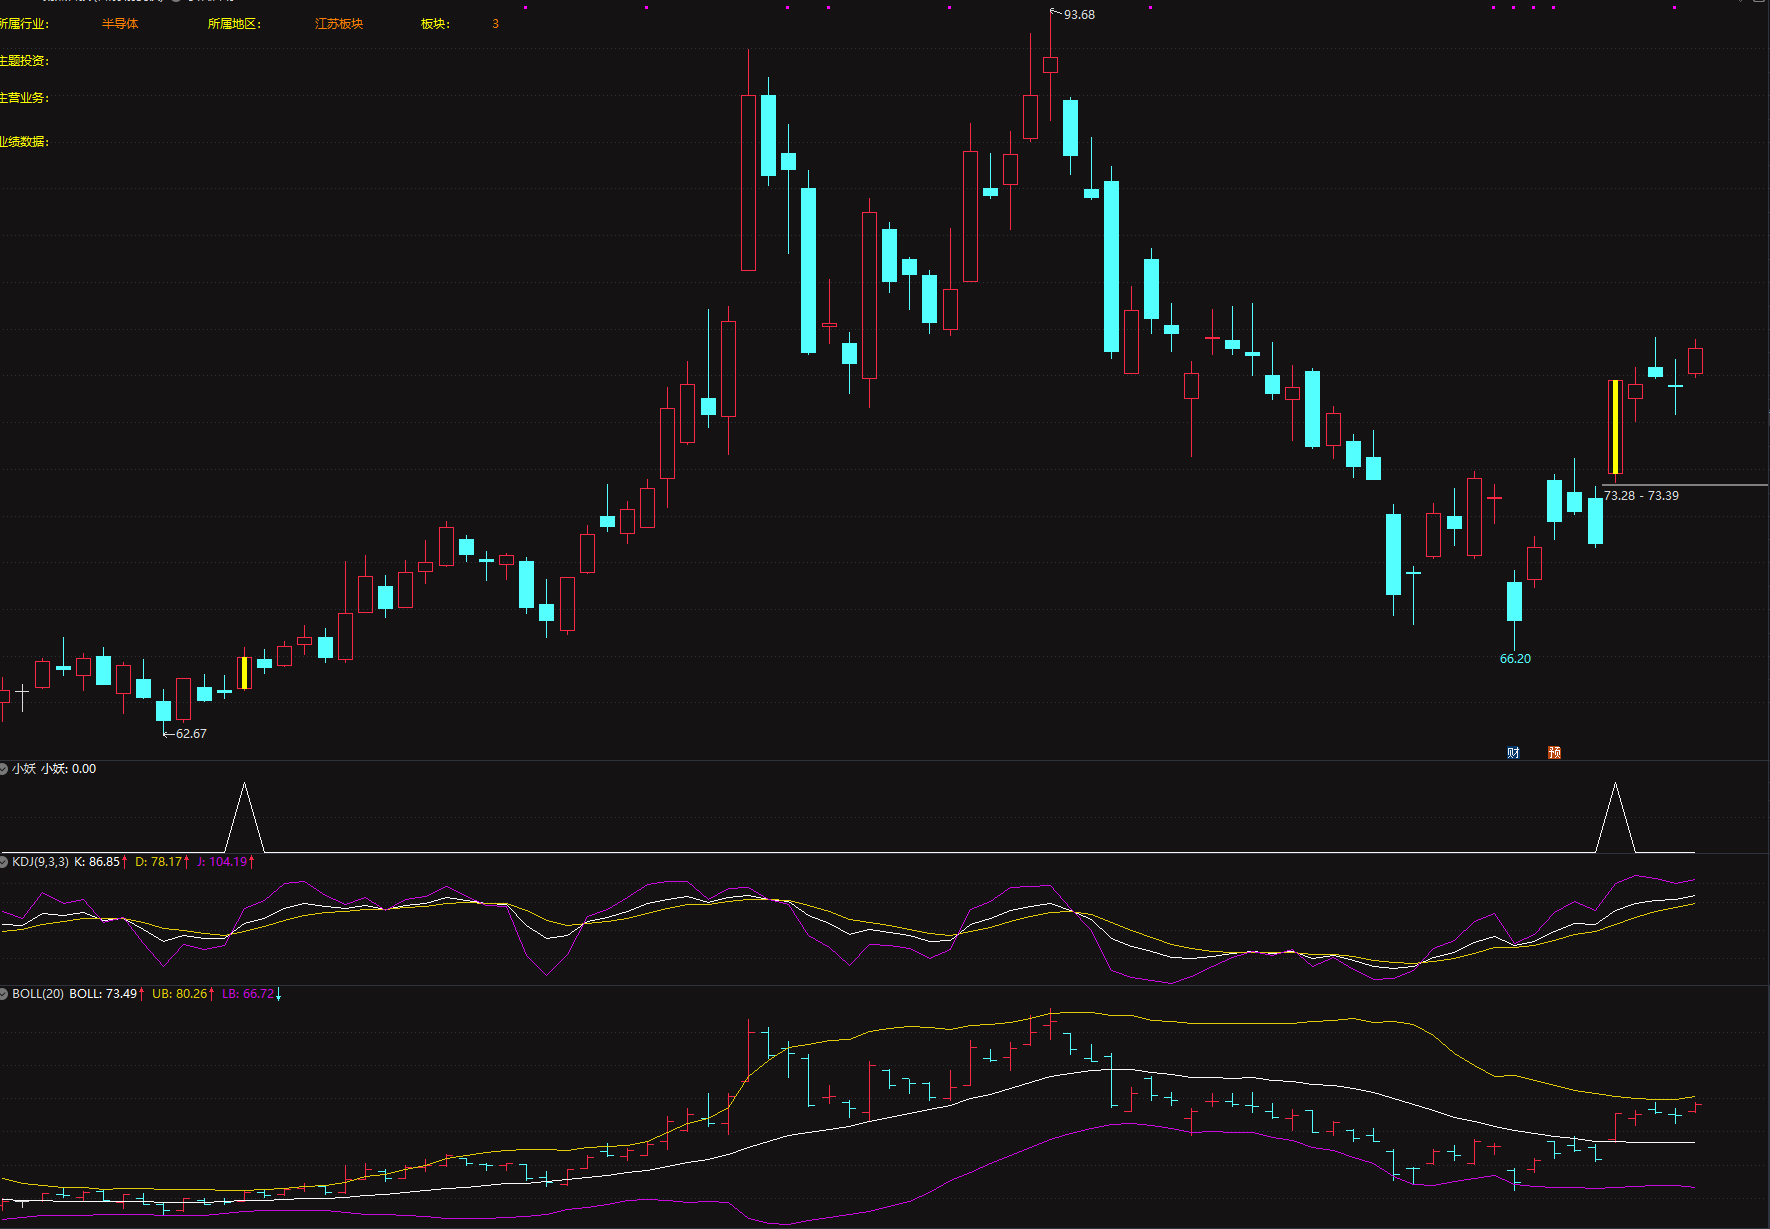Open the 半导体 industry link

(120, 24)
